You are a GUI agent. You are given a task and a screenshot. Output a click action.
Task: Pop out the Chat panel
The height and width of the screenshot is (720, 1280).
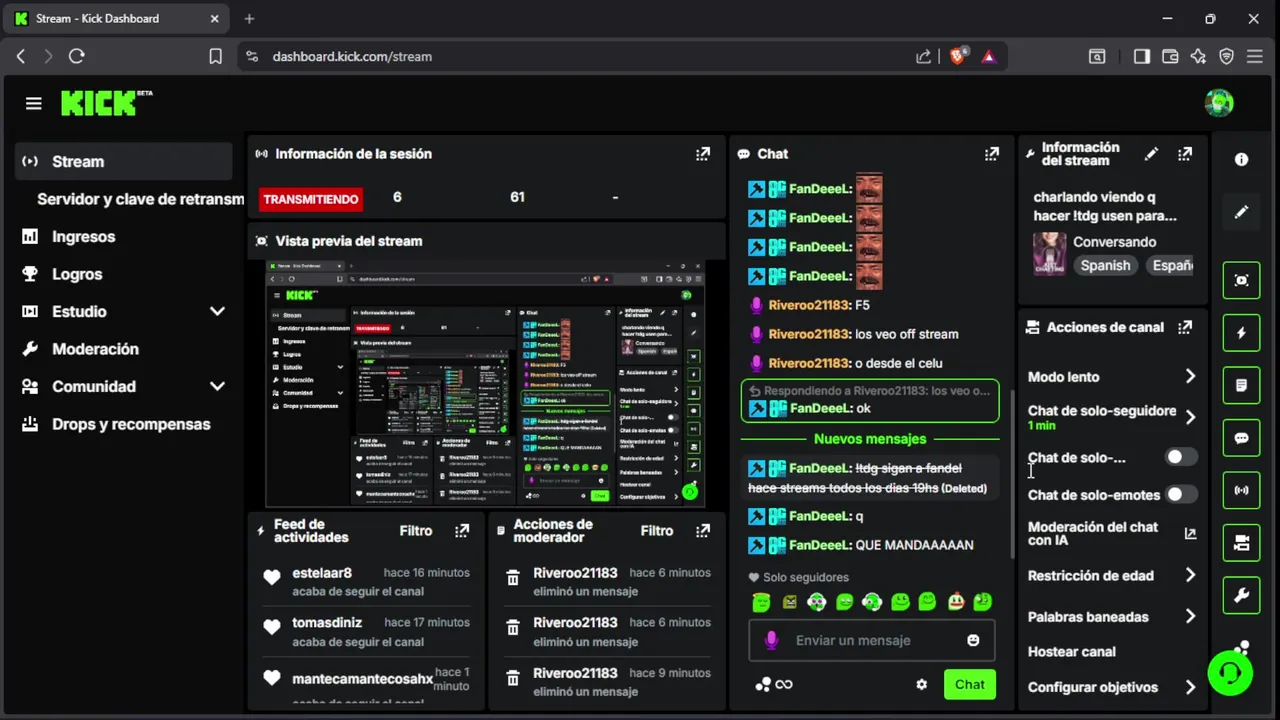[x=991, y=154]
